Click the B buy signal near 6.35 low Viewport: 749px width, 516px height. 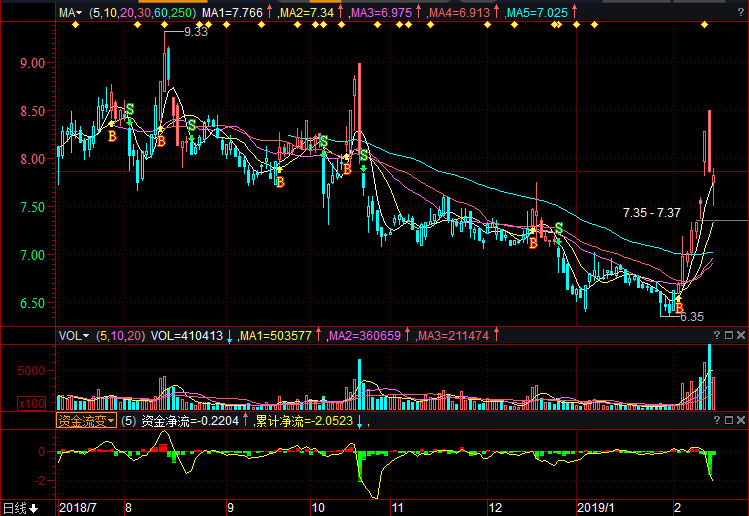point(679,305)
